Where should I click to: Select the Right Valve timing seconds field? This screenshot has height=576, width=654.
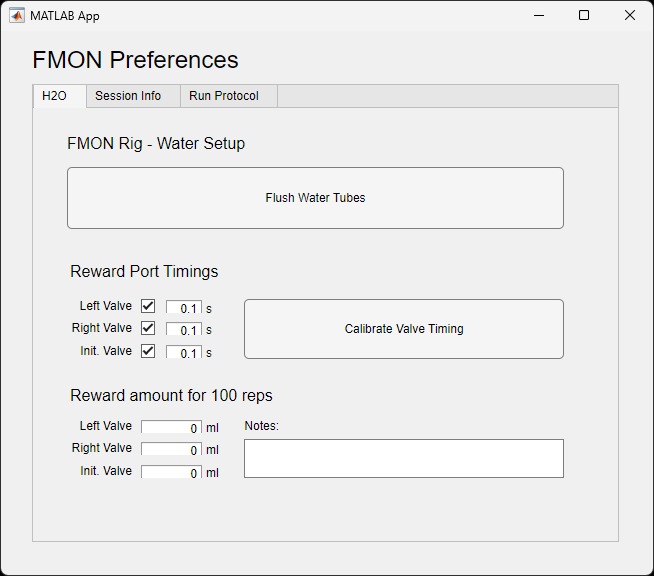(x=184, y=329)
